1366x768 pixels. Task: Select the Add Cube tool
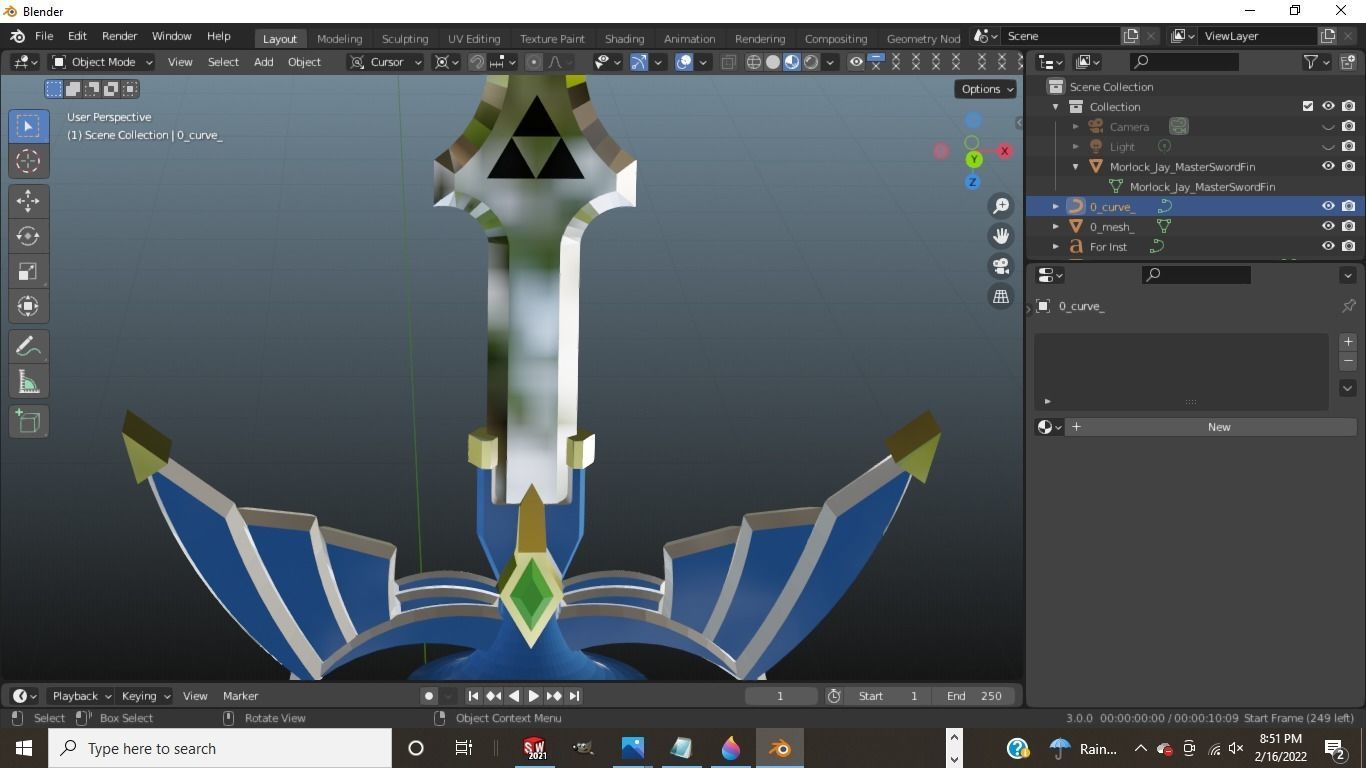(x=28, y=422)
